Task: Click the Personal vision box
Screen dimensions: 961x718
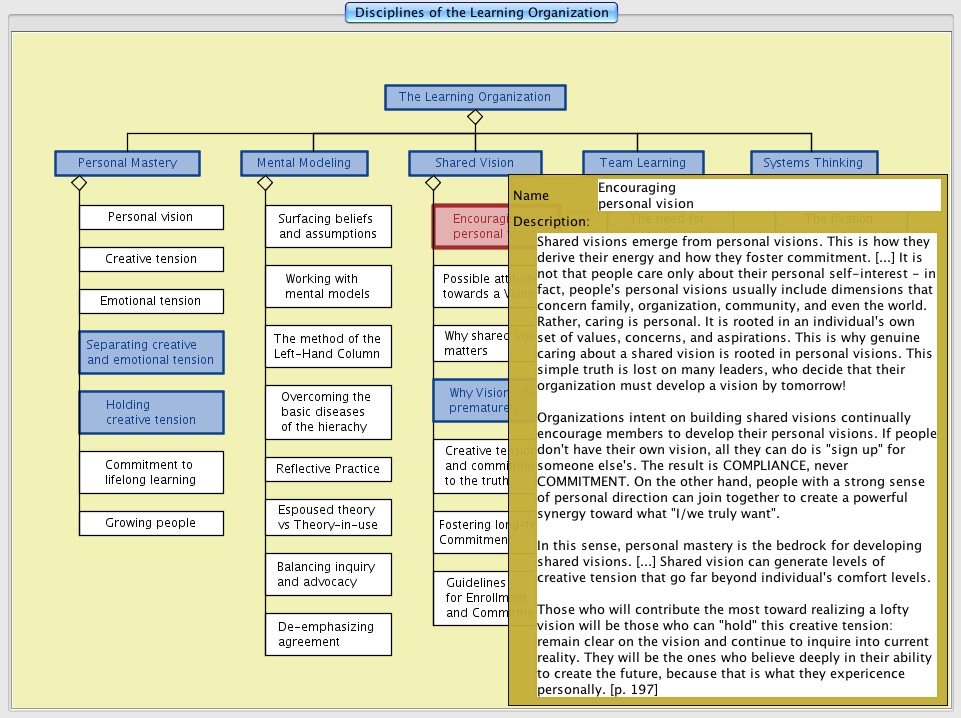Action: [x=151, y=217]
